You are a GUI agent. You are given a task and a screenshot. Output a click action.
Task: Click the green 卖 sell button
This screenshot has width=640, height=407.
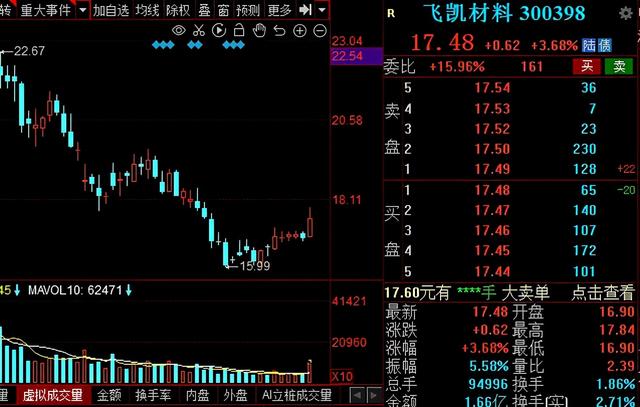click(619, 66)
